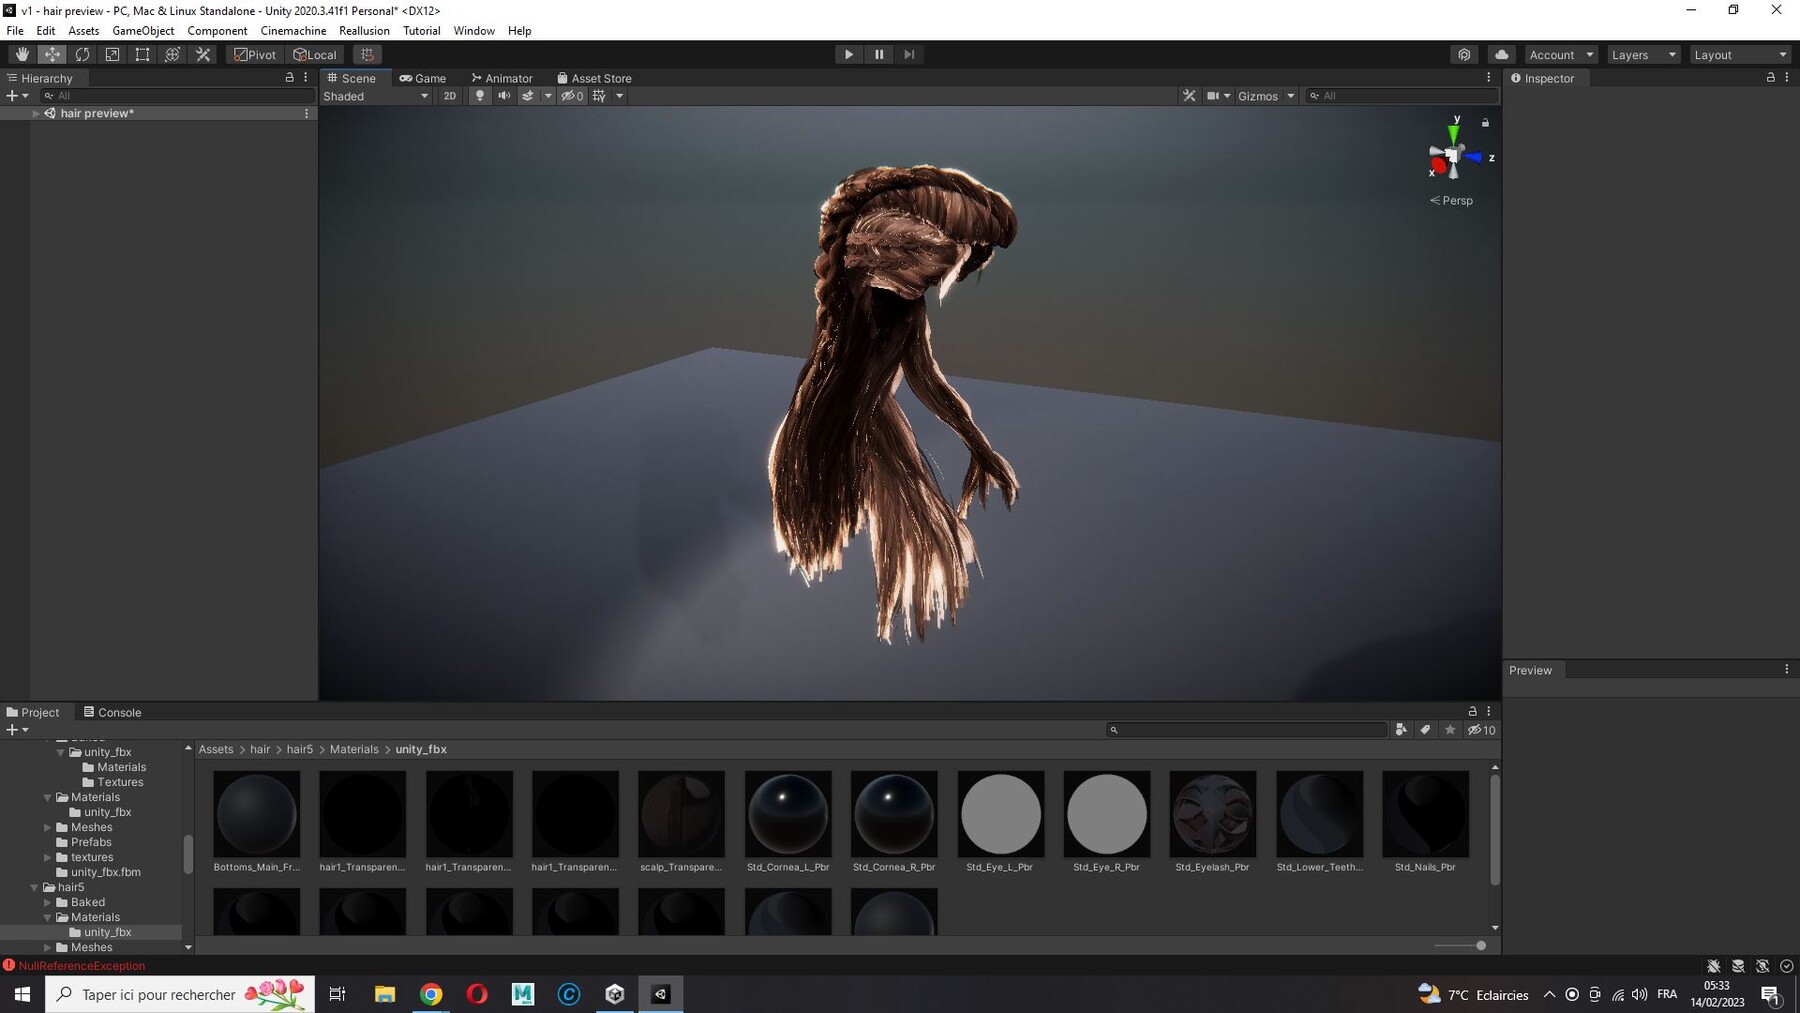Viewport: 1800px width, 1013px height.
Task: Save project search to favorites star
Action: [1450, 730]
